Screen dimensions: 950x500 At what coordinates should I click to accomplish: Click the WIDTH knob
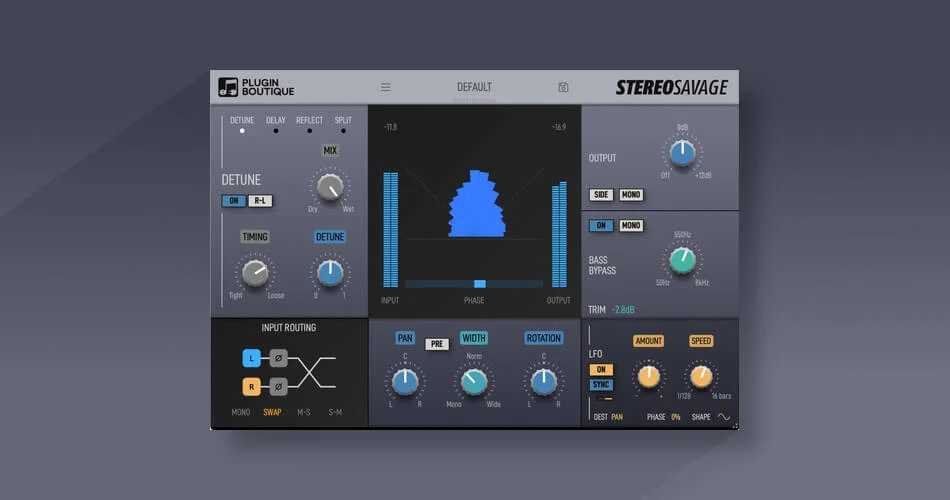tap(474, 381)
